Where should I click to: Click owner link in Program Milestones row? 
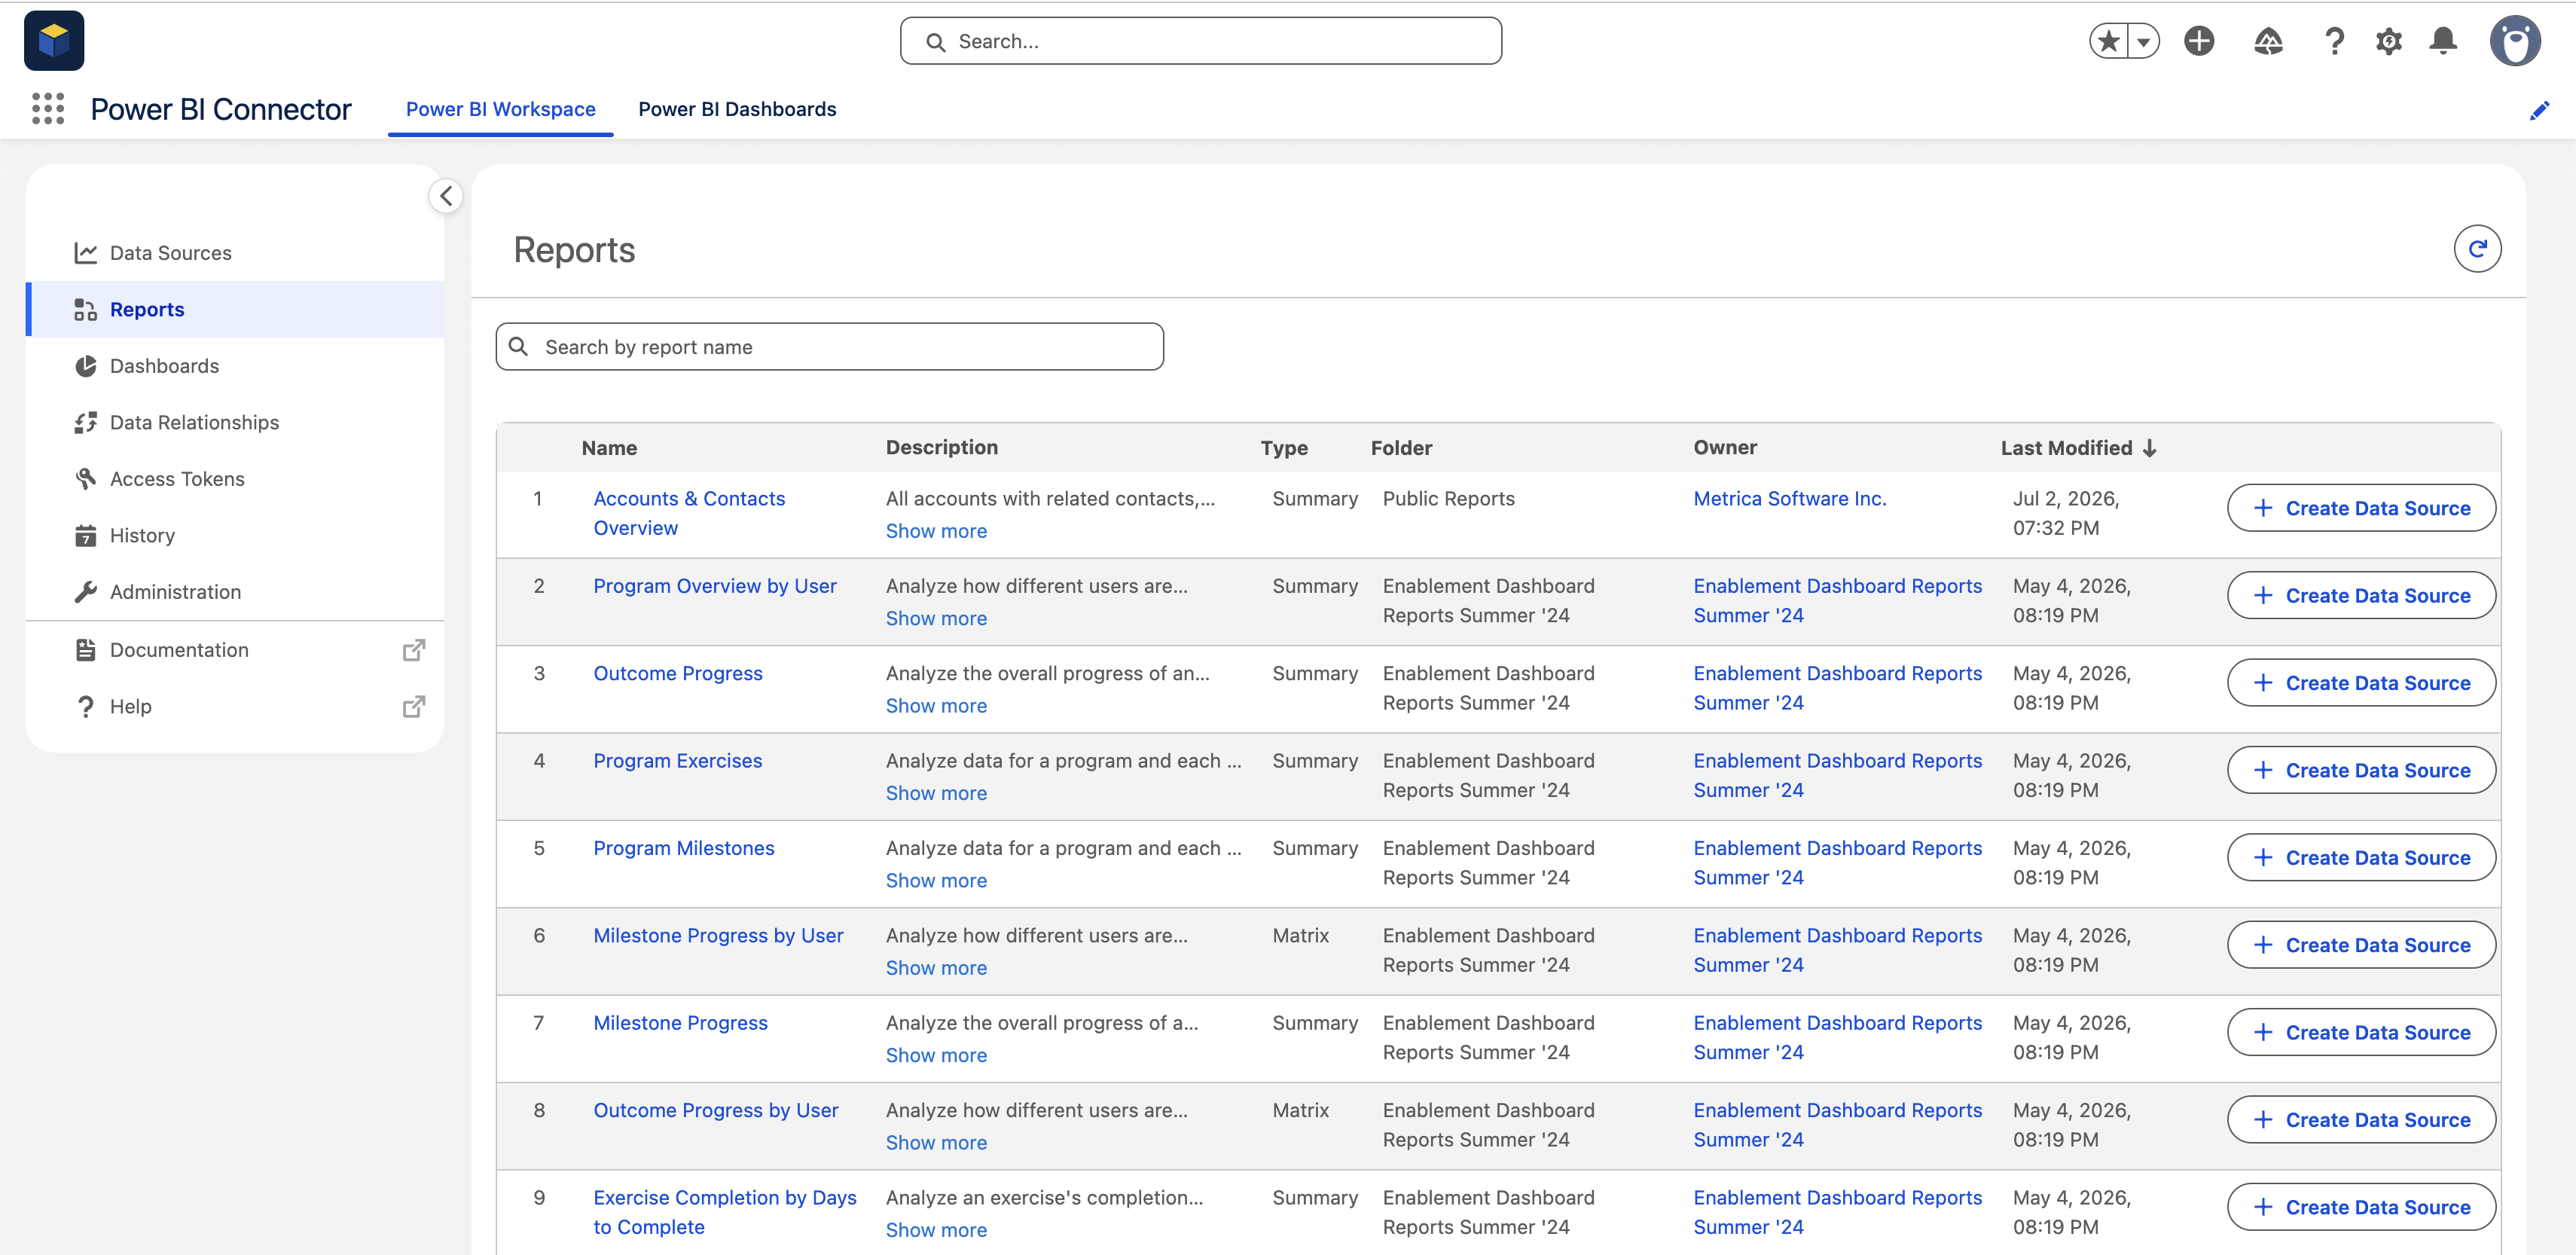pos(1838,863)
